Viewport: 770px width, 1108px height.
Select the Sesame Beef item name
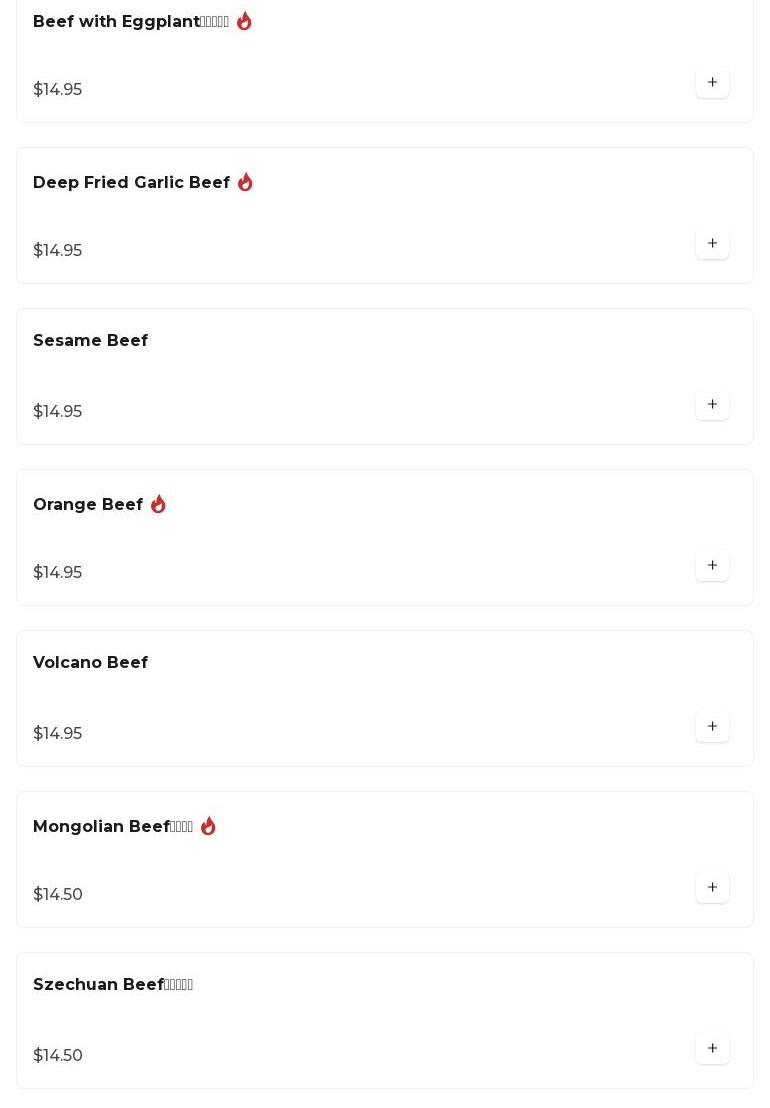pos(90,341)
